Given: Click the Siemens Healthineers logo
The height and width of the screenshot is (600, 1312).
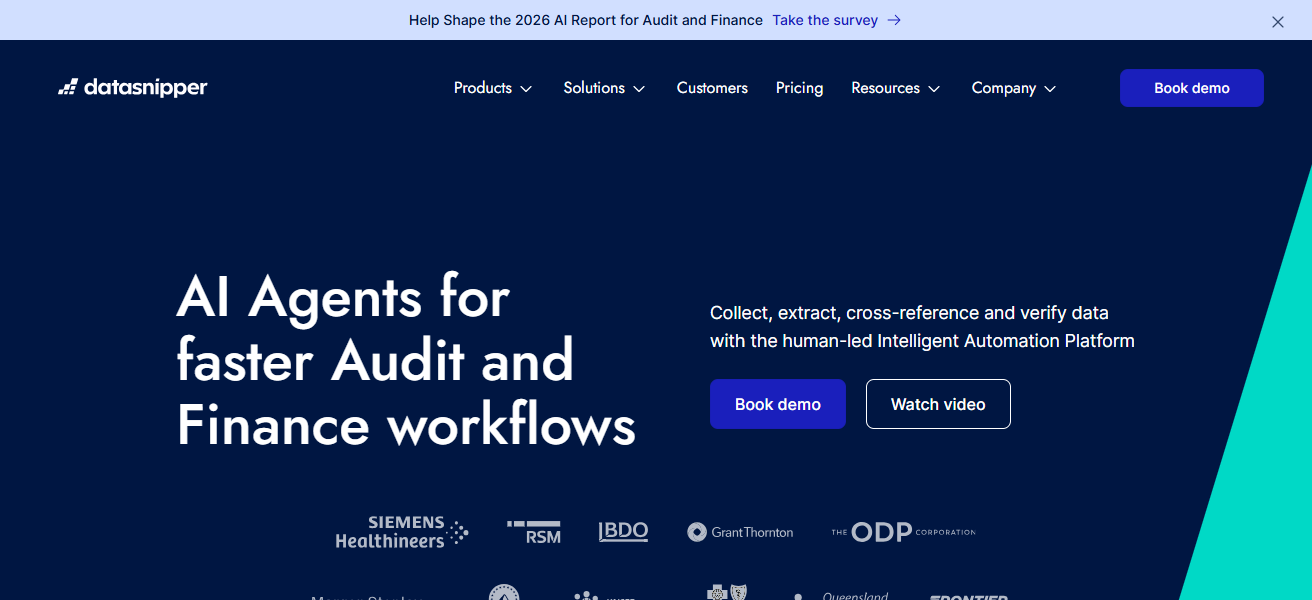Looking at the screenshot, I should point(401,532).
